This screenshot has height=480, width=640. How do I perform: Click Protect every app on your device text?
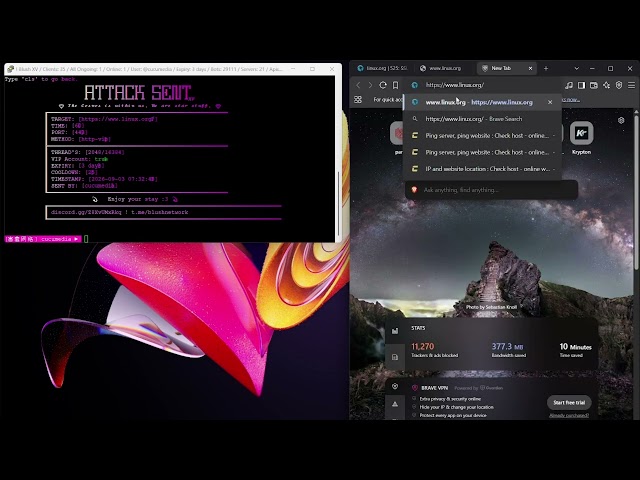tap(453, 415)
